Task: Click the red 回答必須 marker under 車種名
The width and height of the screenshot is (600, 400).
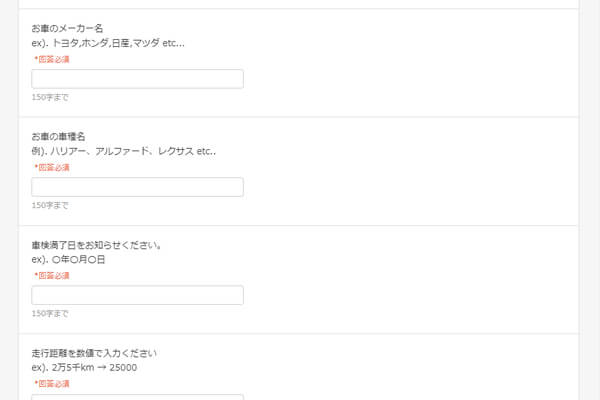Action: [52, 168]
